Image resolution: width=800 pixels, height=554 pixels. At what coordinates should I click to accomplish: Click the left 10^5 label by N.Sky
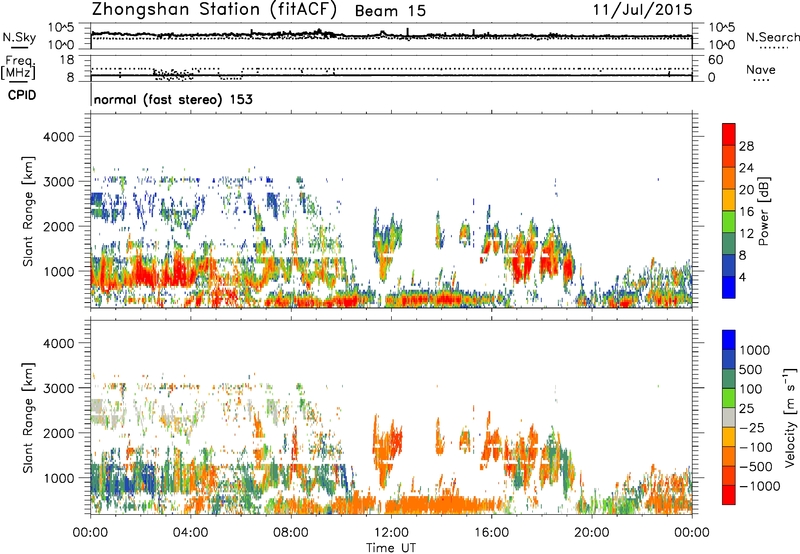(x=61, y=27)
